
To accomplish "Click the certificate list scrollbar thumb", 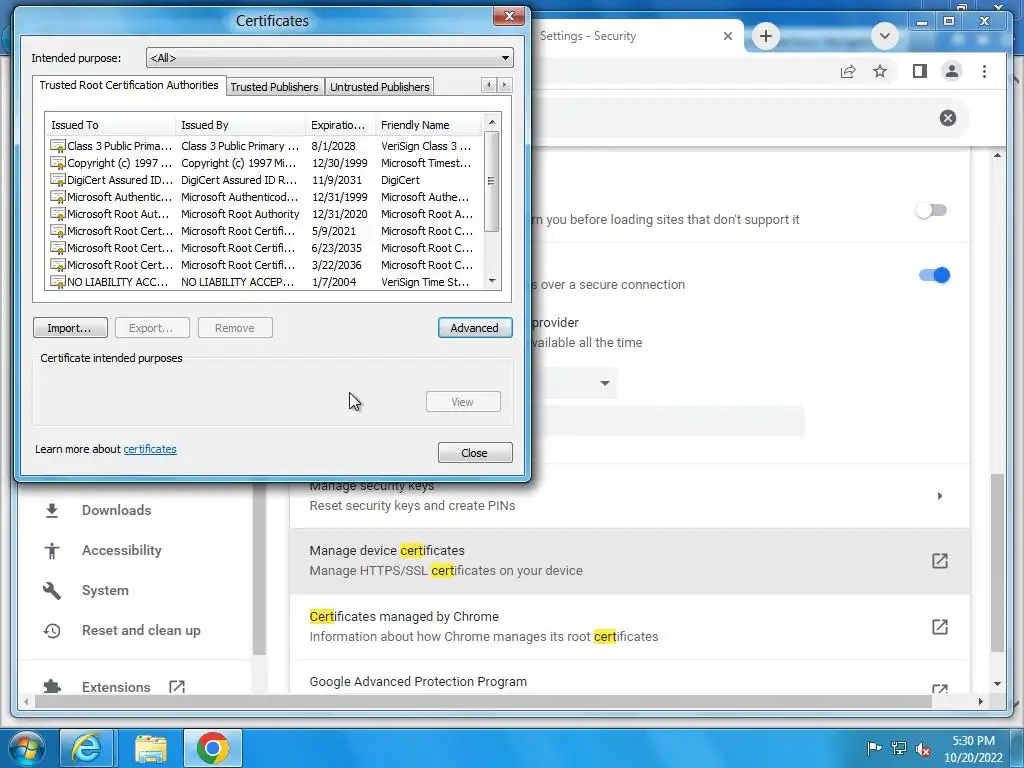I will tap(492, 182).
